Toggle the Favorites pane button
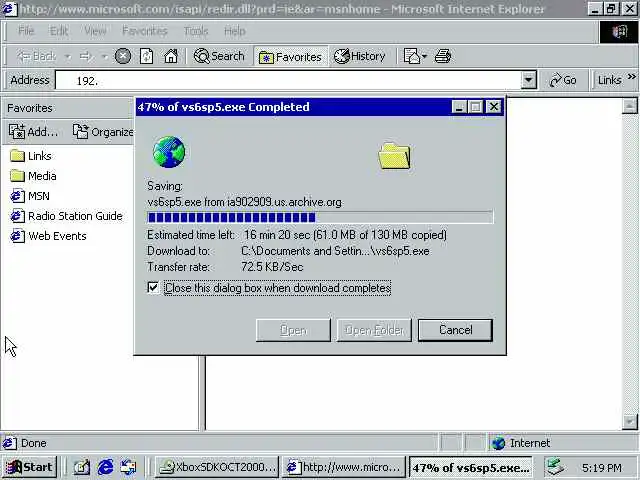640x480 pixels. [x=290, y=57]
